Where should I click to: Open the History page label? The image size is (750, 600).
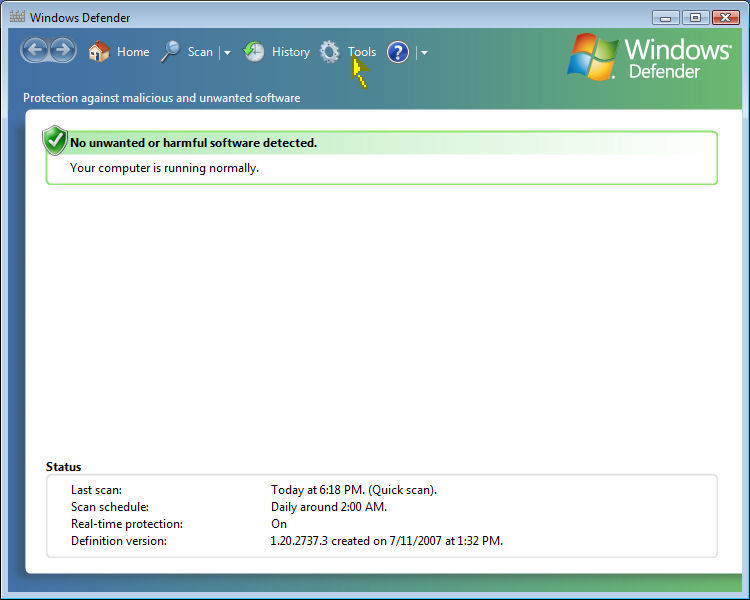point(291,52)
